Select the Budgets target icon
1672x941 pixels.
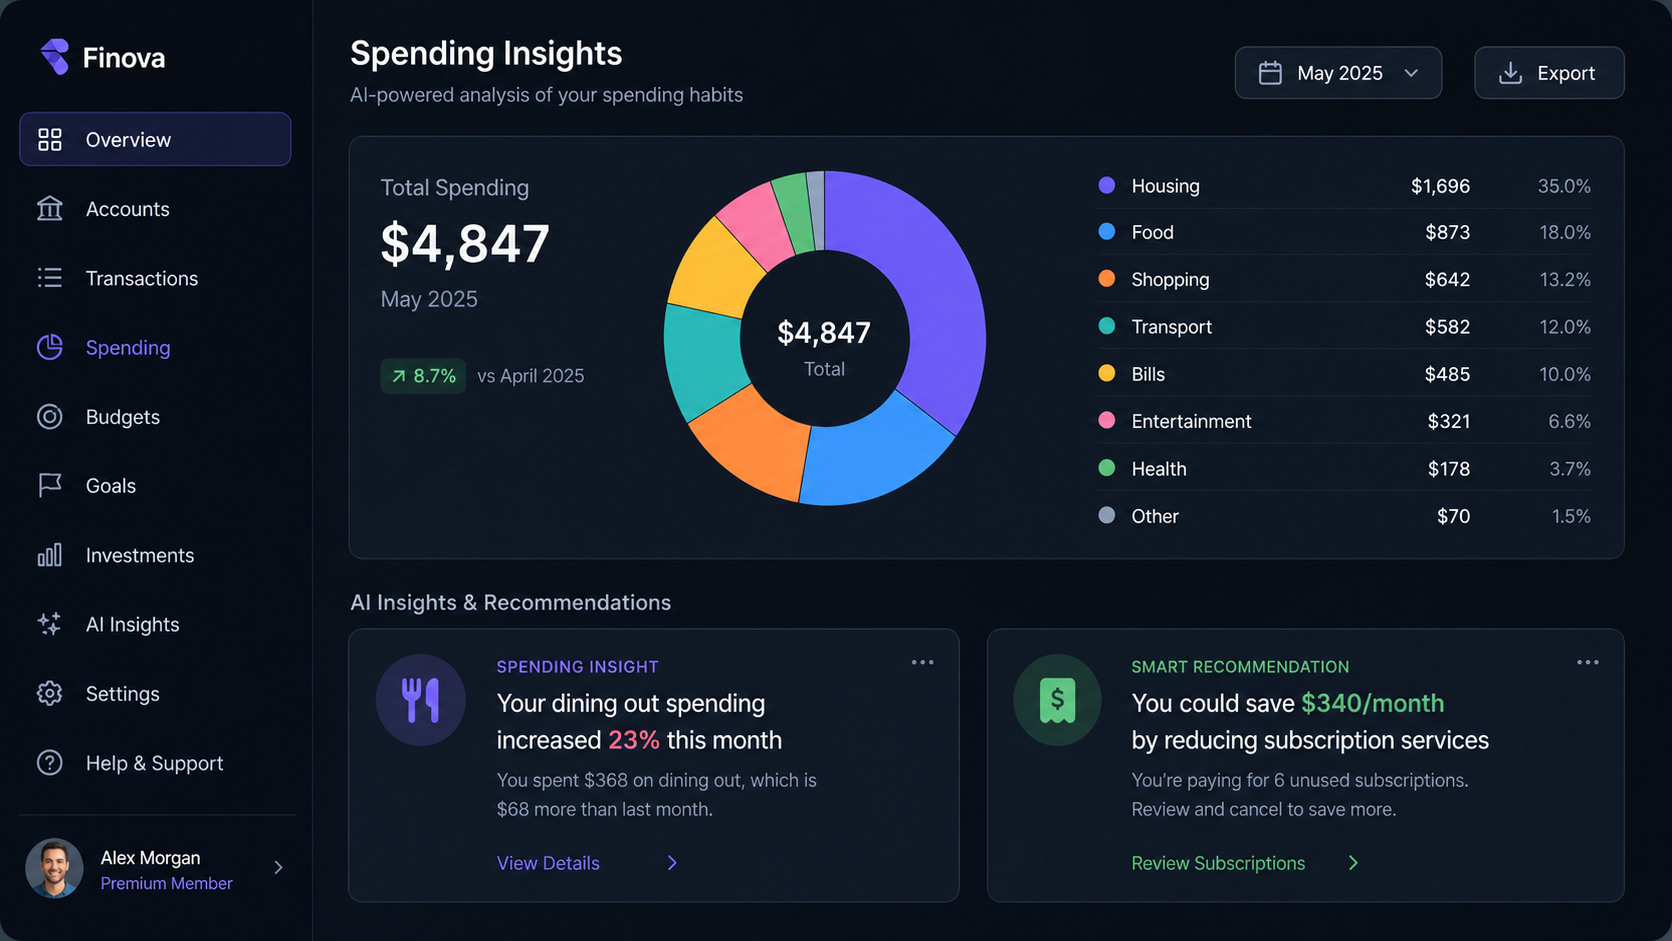coord(49,417)
